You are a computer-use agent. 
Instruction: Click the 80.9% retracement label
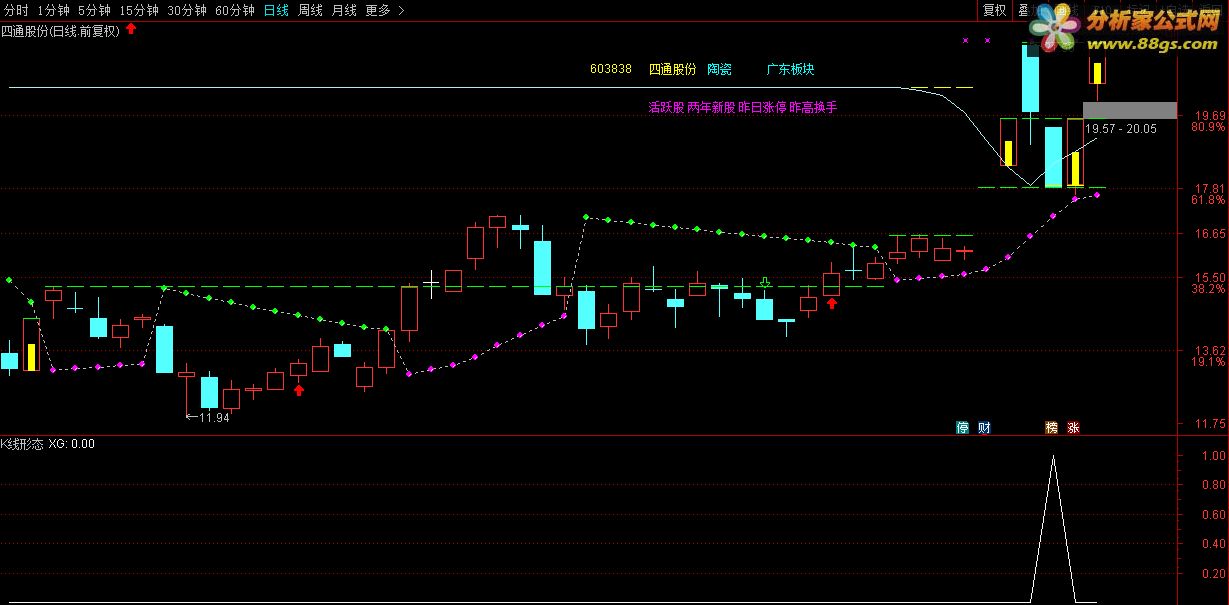point(1207,127)
